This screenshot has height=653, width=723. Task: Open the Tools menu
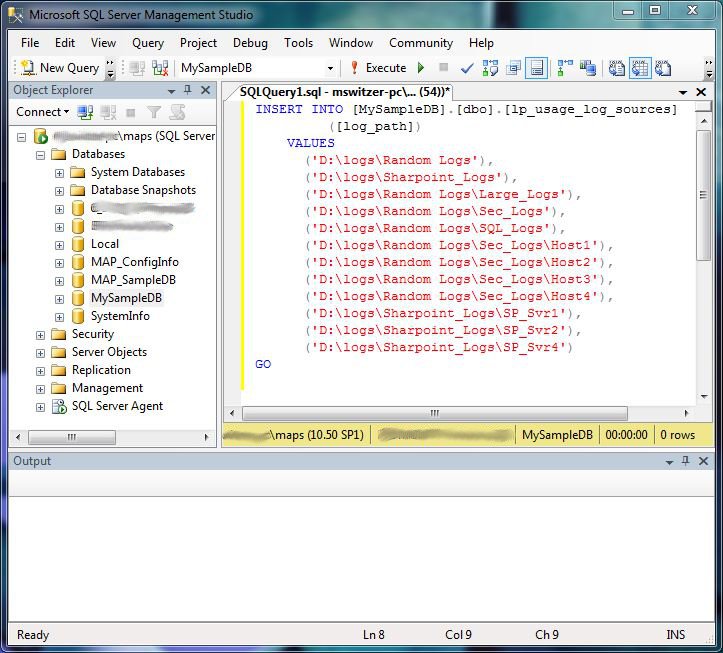298,43
